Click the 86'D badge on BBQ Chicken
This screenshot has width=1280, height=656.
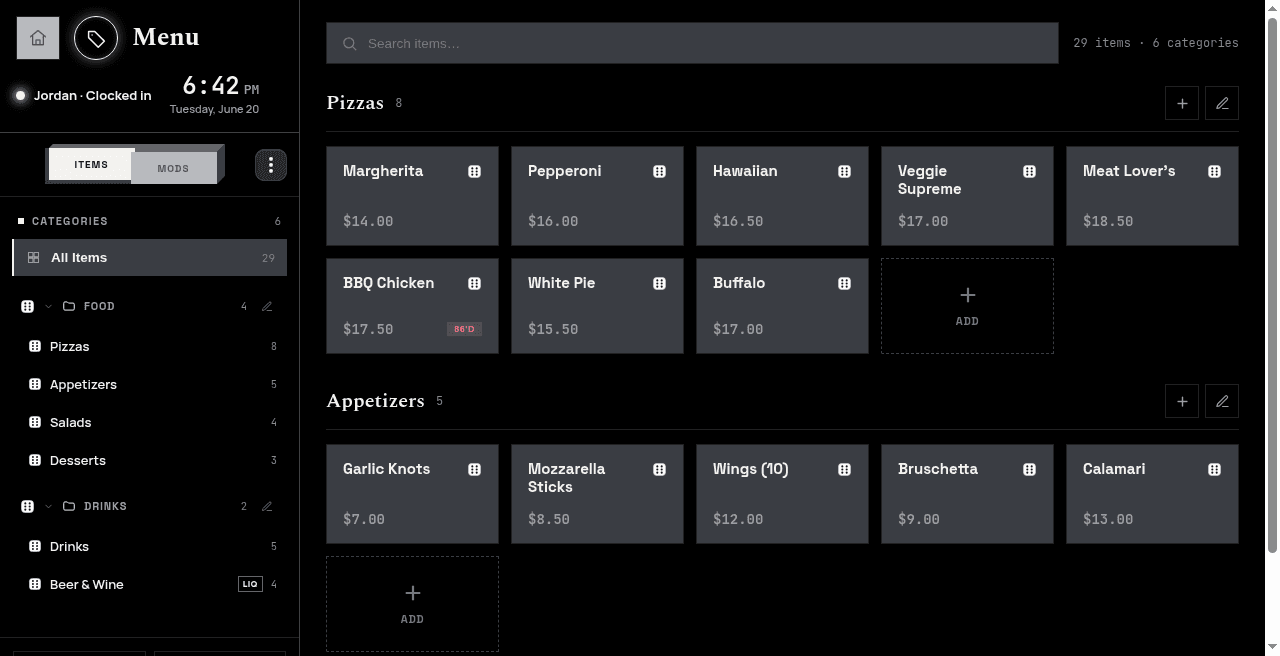click(464, 329)
